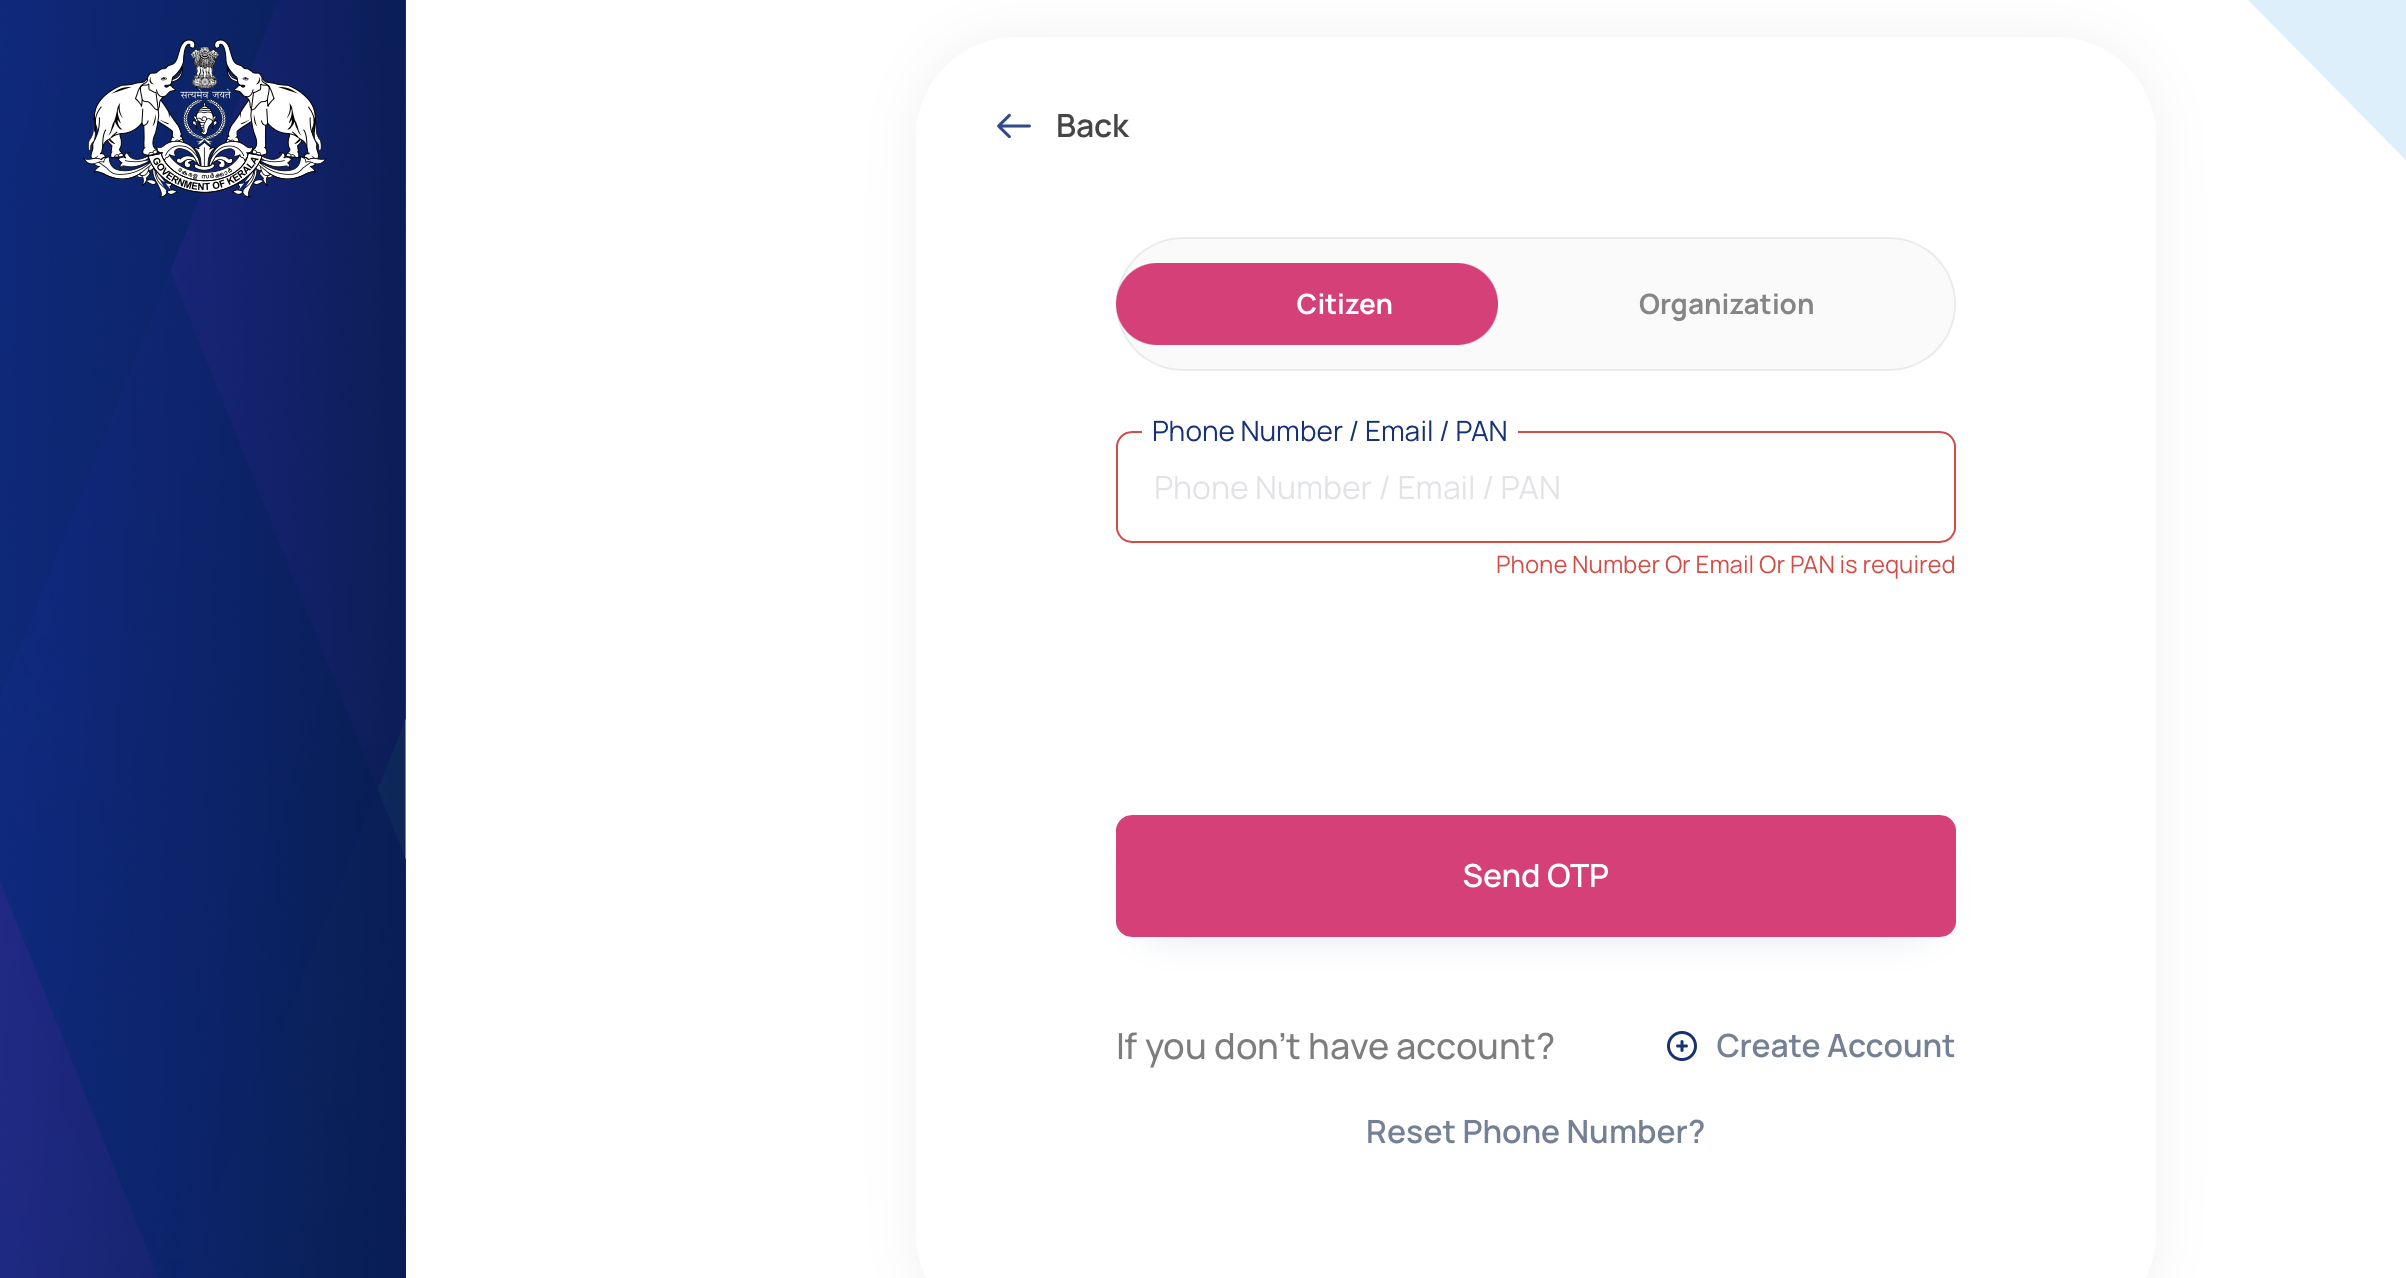Click the Government of Kerala ribbon banner

coord(204,178)
